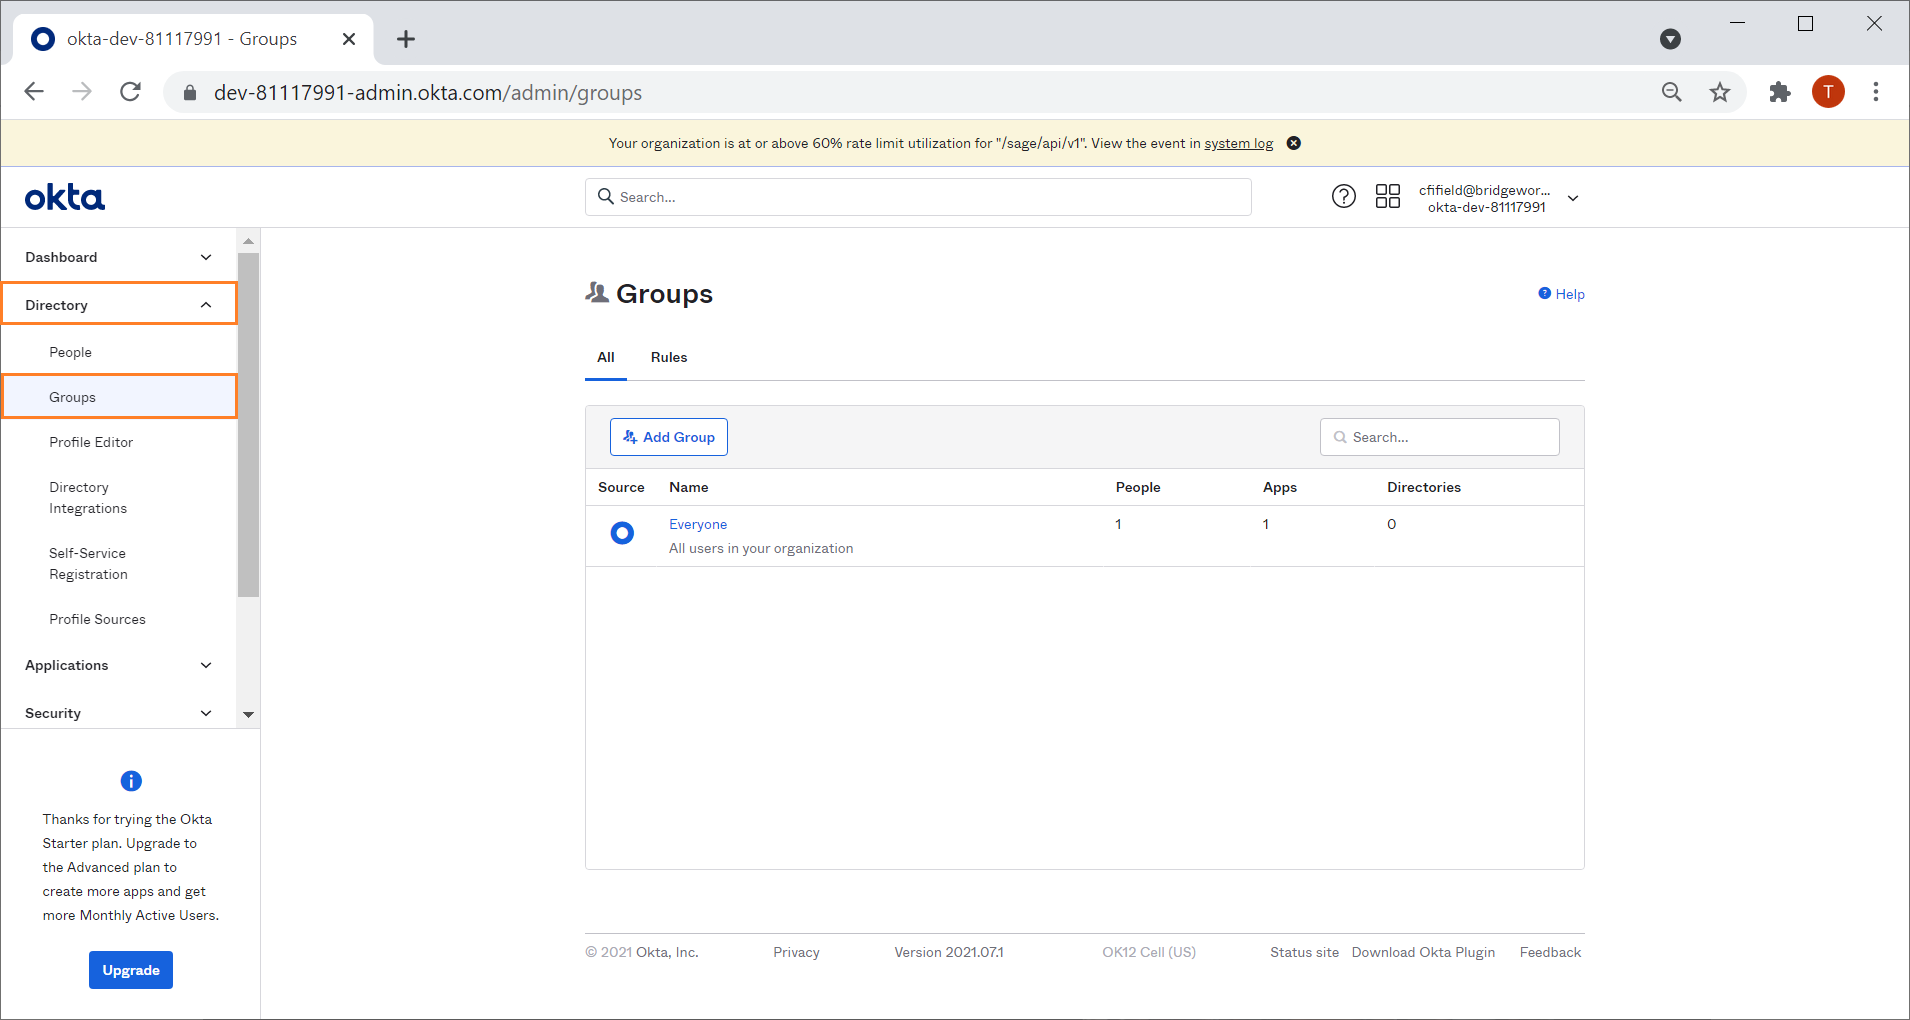Click the info icon above the Starter plan message
Viewport: 1910px width, 1020px height.
coord(131,781)
